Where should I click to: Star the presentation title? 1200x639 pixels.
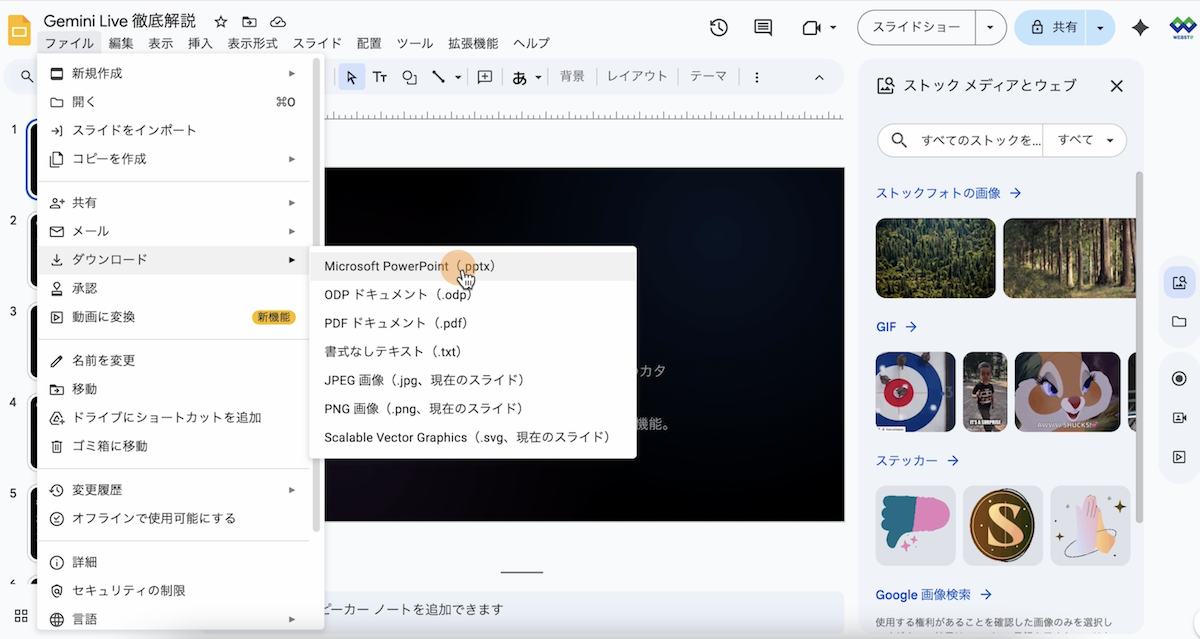(221, 22)
